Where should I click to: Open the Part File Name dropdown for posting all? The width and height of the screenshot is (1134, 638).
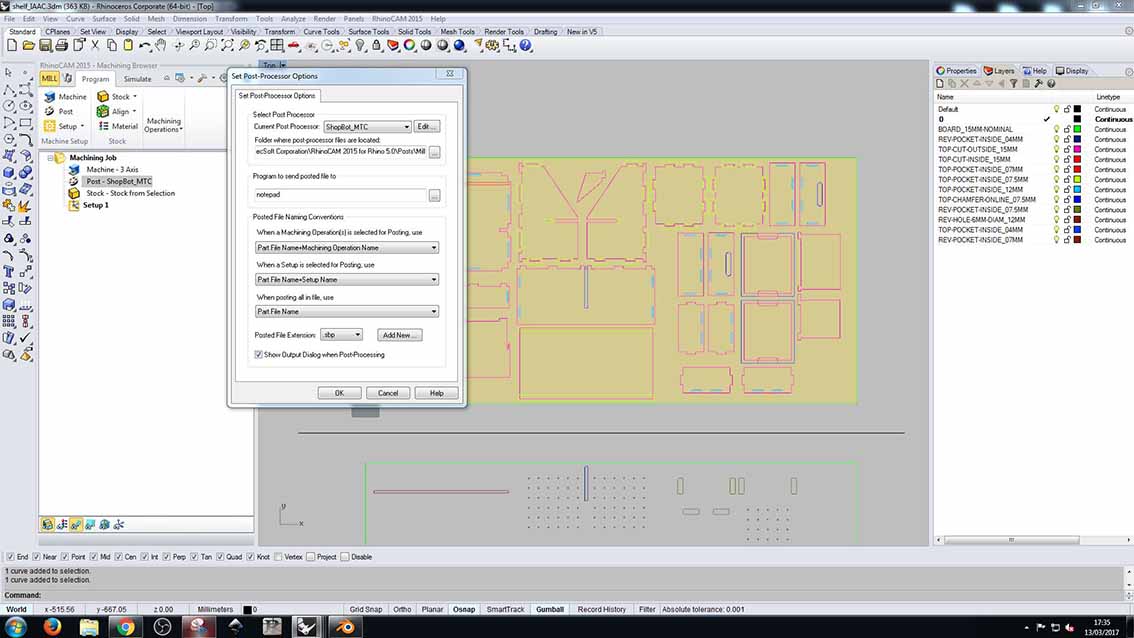[346, 311]
